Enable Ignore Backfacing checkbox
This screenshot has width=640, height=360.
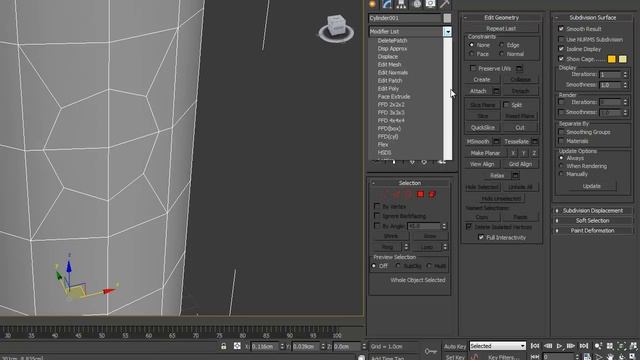(x=377, y=216)
